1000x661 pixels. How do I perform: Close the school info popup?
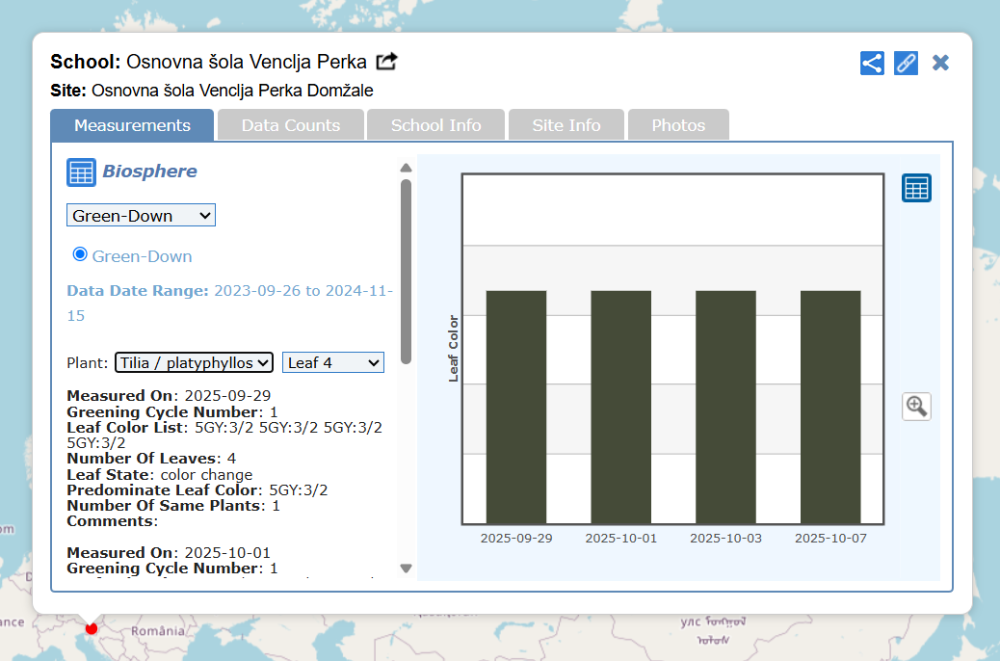pyautogui.click(x=940, y=63)
